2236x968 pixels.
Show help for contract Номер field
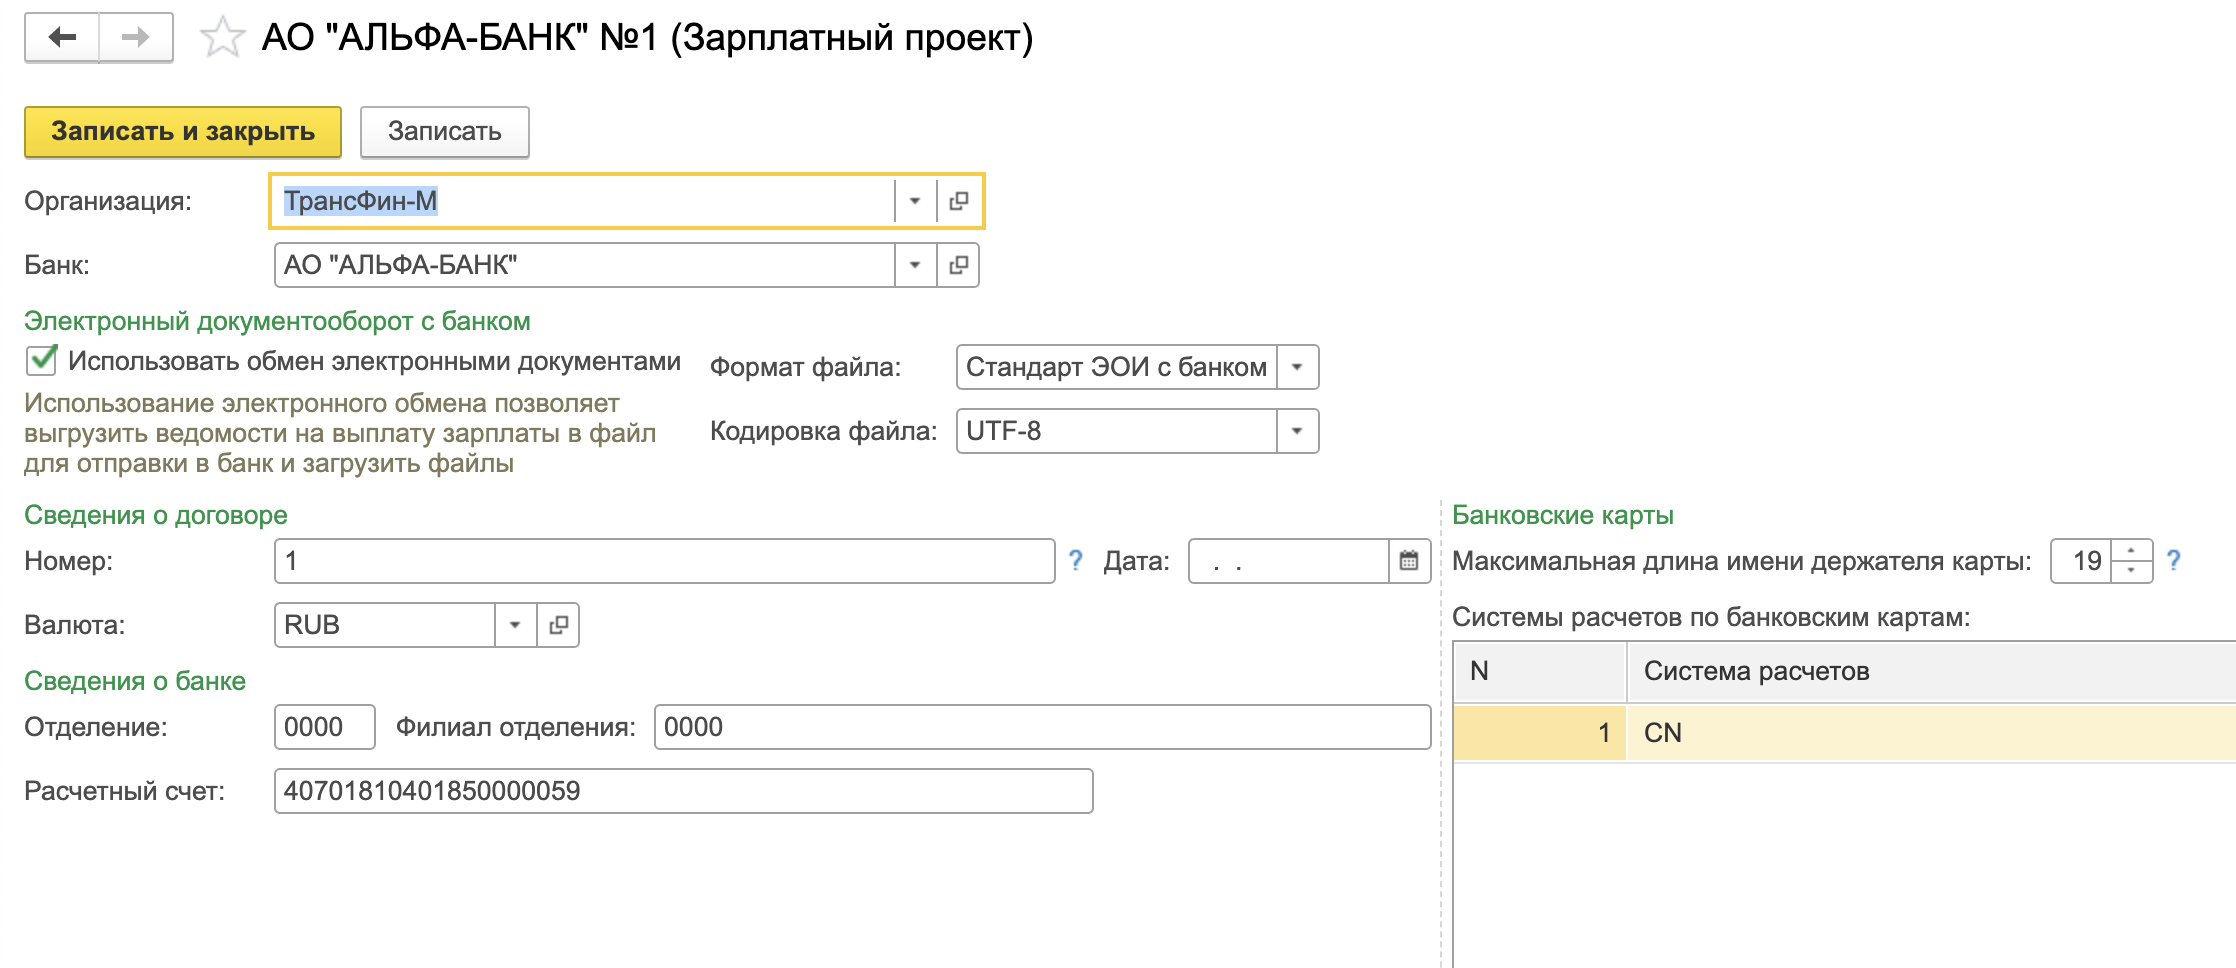tap(1075, 561)
